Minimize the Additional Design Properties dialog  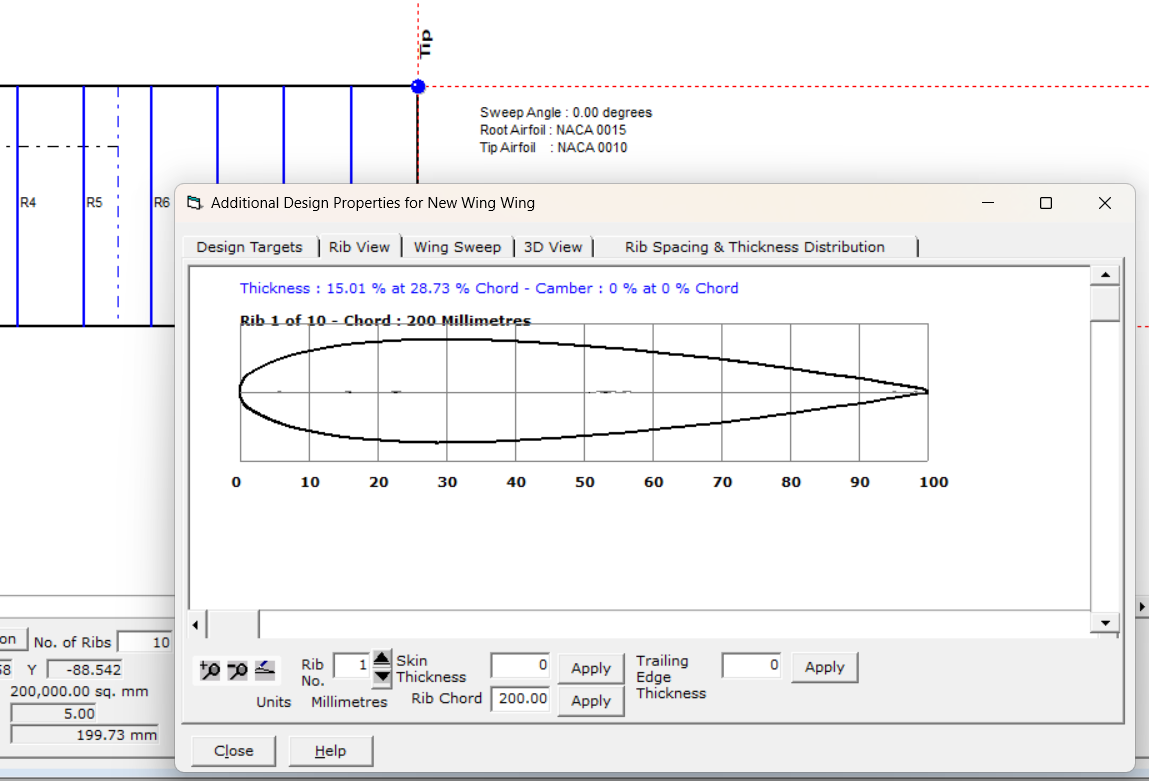pyautogui.click(x=988, y=203)
